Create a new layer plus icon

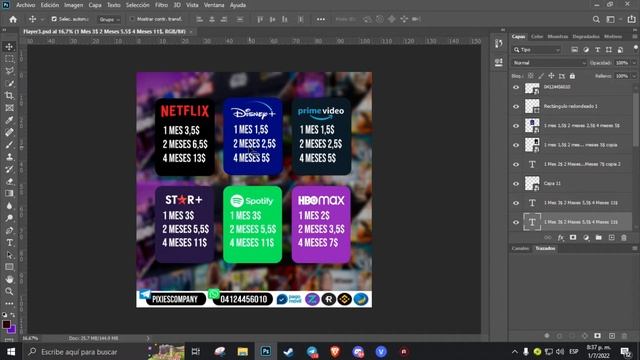coord(611,238)
